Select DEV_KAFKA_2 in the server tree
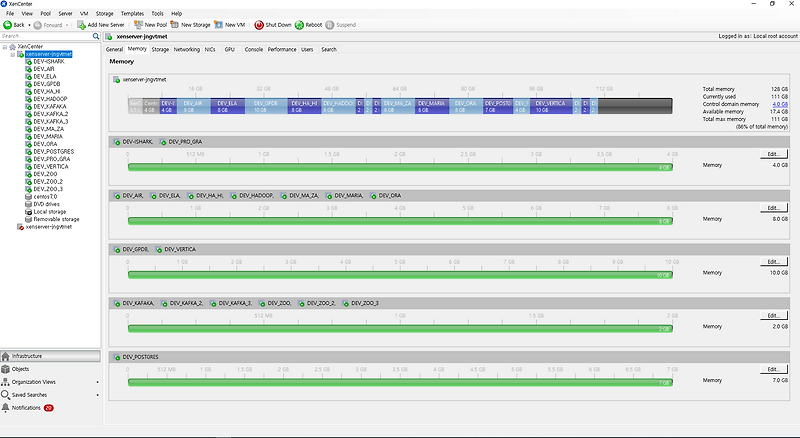 (51, 114)
